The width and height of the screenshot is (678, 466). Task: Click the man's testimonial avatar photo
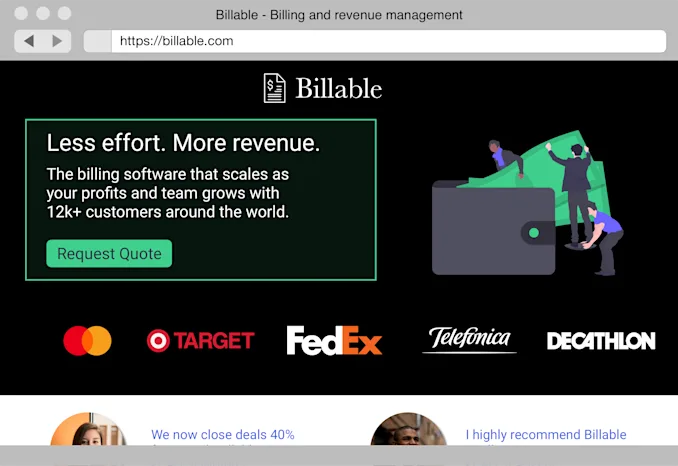click(x=409, y=429)
